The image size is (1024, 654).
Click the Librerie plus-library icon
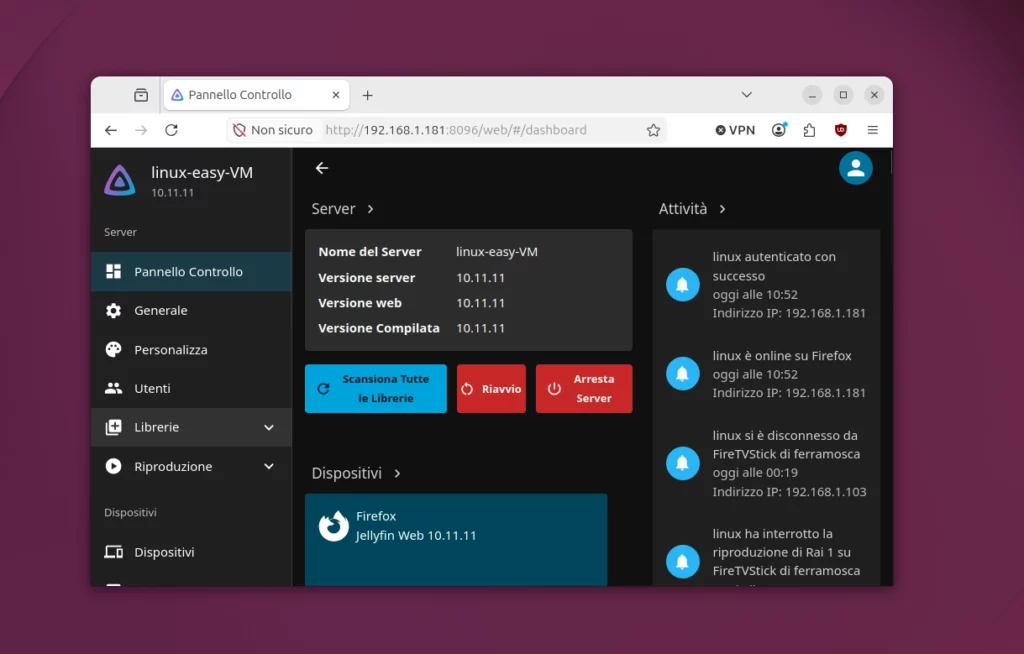click(x=114, y=427)
